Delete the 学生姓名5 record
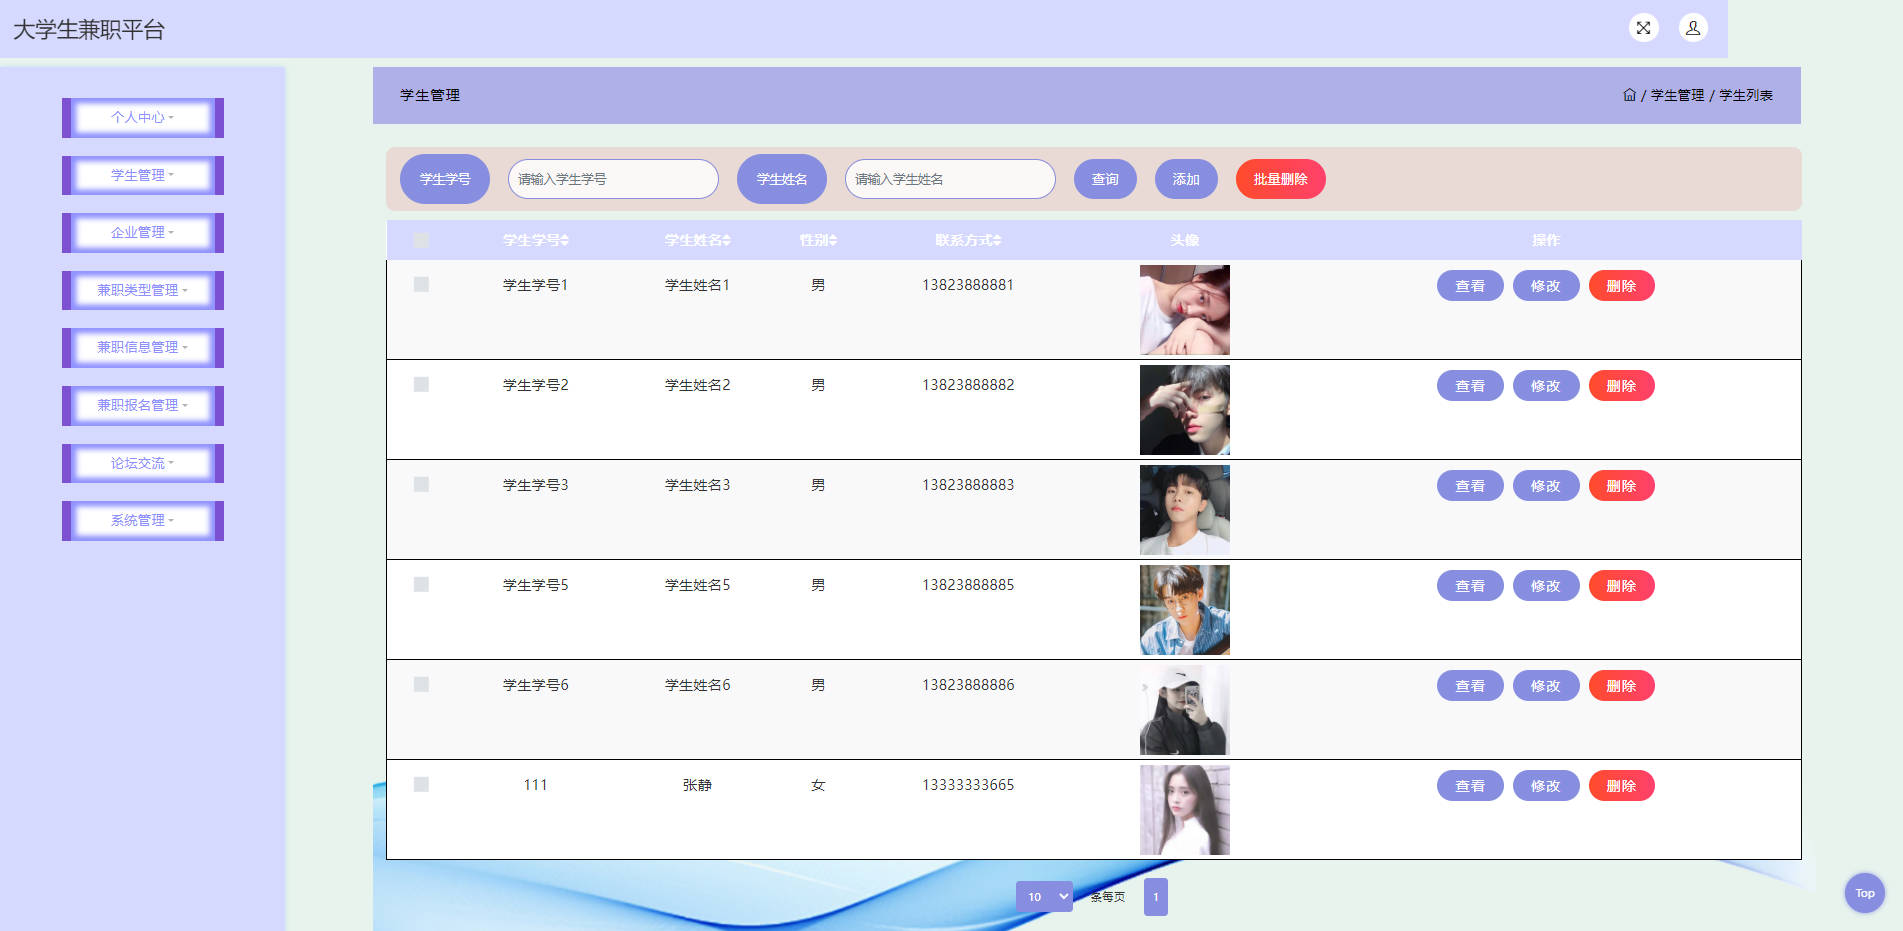Screen dimensions: 1903x931 click(x=1622, y=586)
